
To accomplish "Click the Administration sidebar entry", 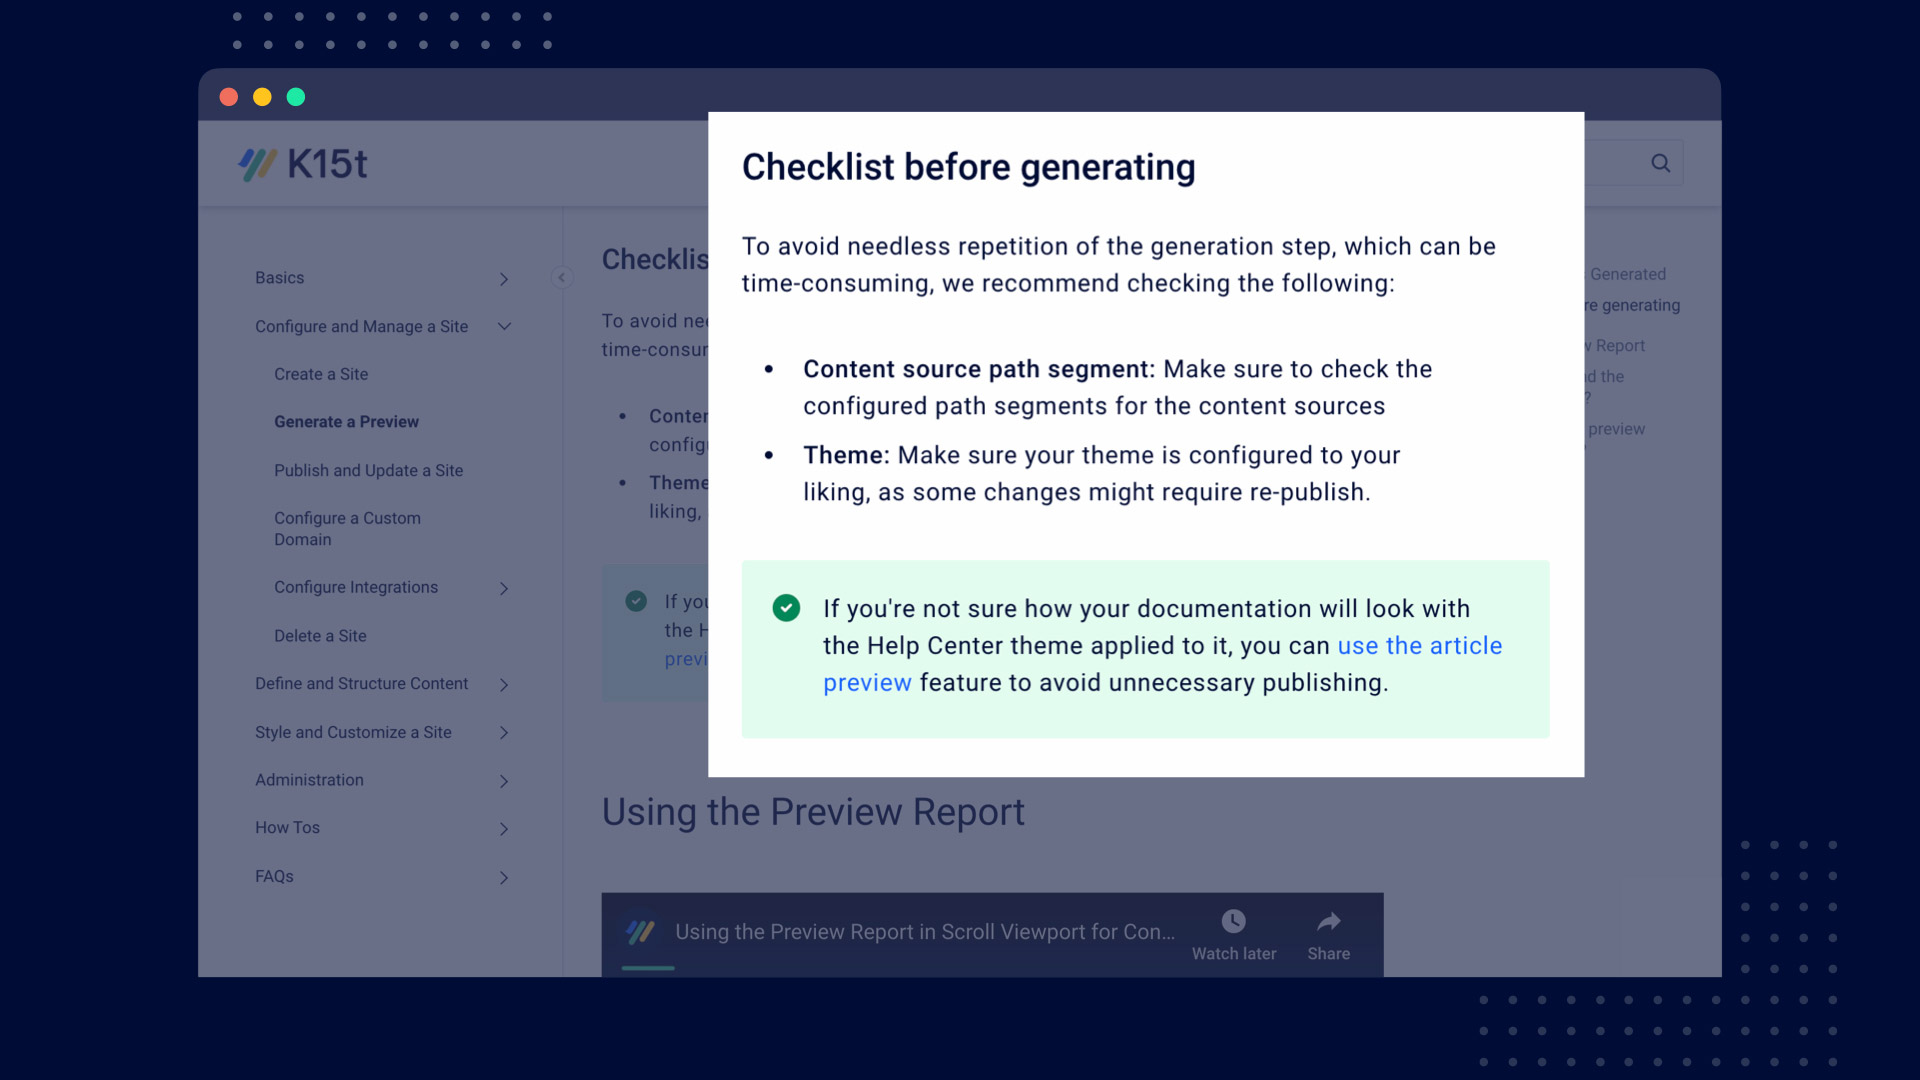I will 309,779.
